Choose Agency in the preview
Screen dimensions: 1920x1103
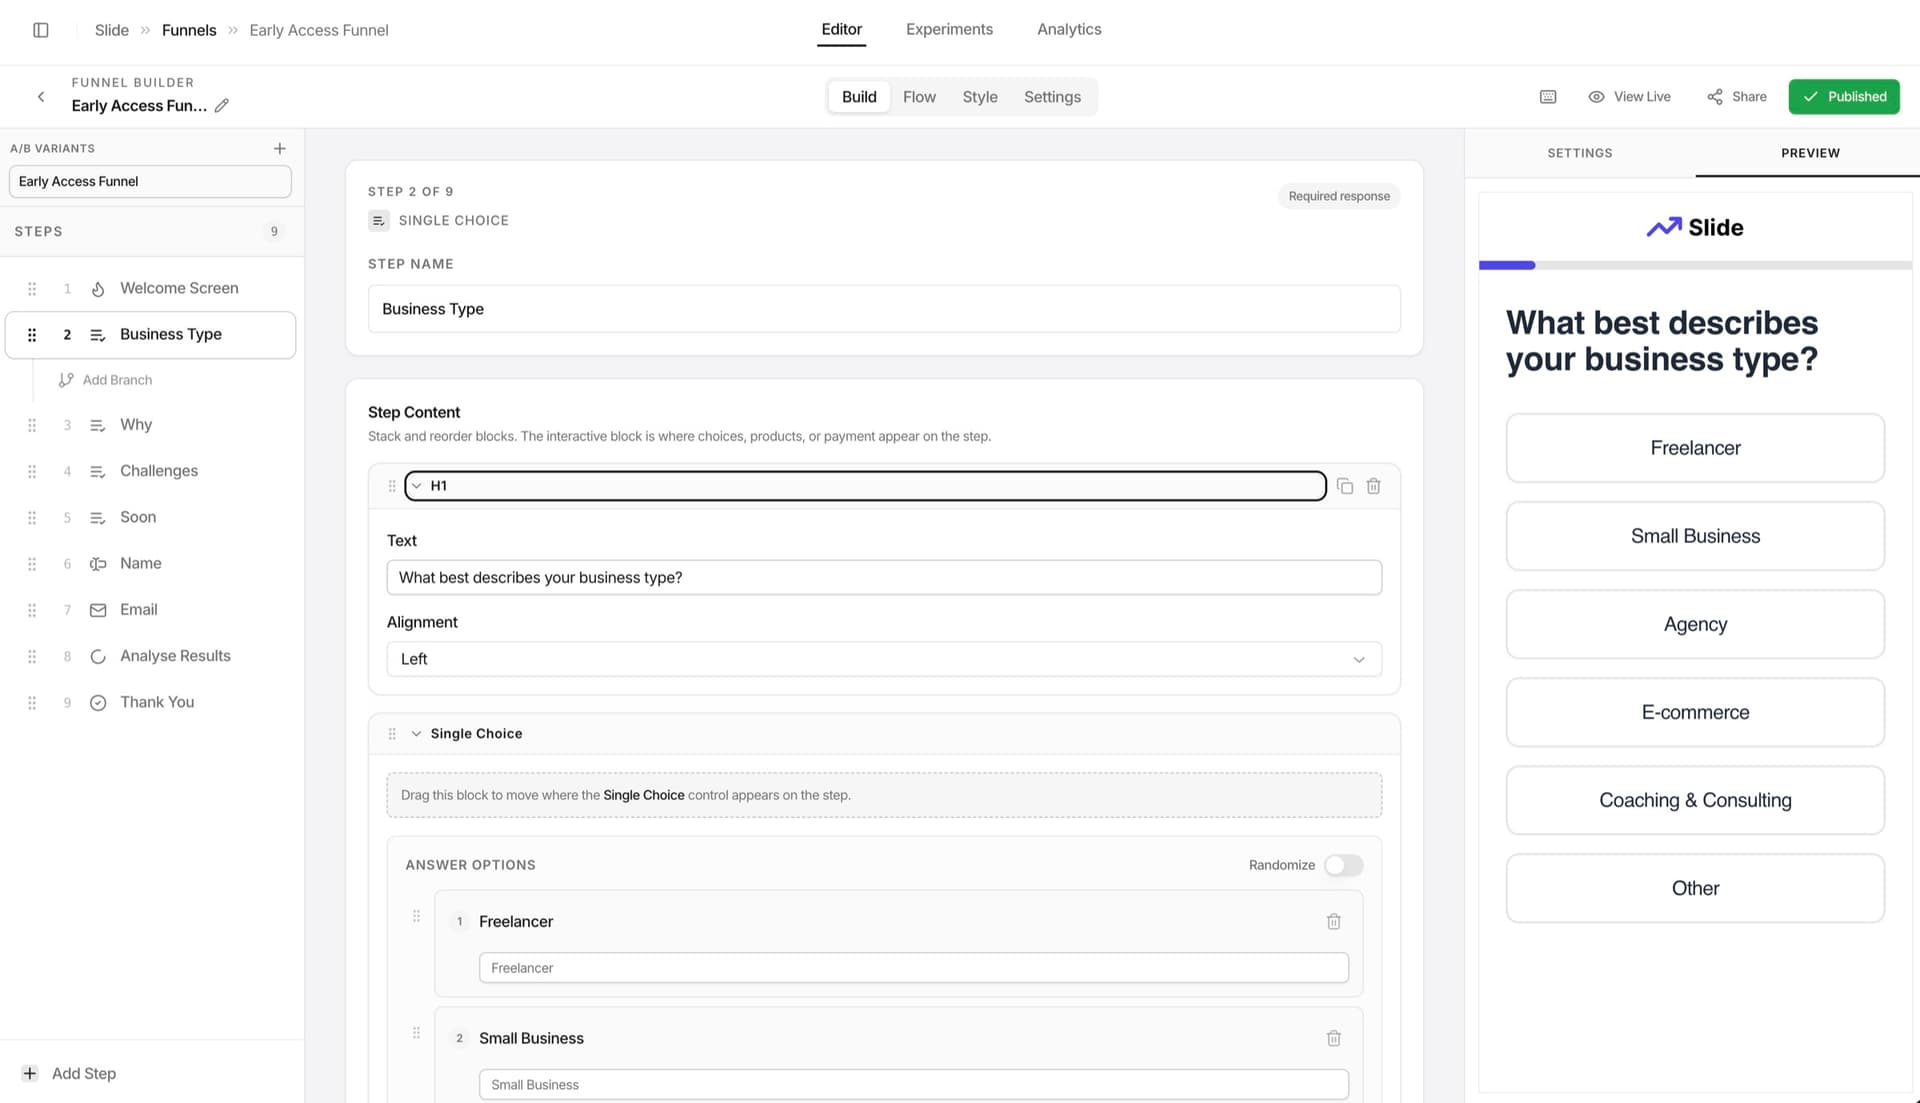coord(1695,625)
